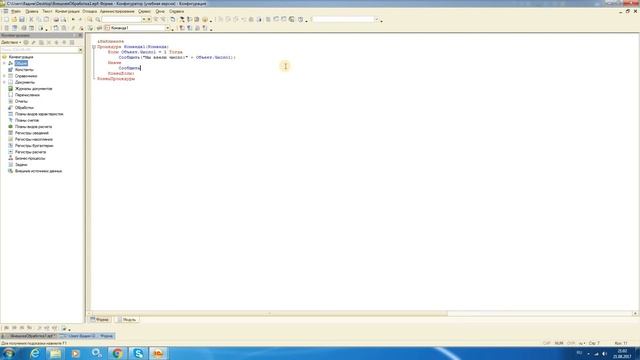Screen dimensions: 640x360
Task: Print using the printer toolbar icon
Action: point(56,19)
